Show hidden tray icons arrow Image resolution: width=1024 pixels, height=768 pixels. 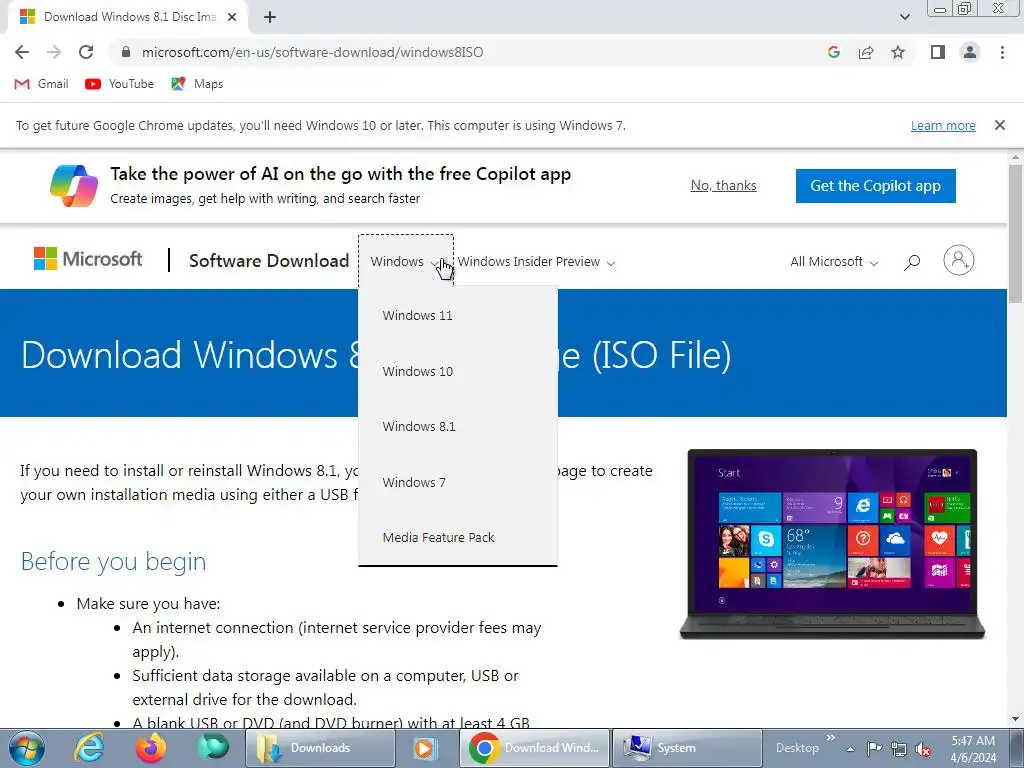(850, 749)
